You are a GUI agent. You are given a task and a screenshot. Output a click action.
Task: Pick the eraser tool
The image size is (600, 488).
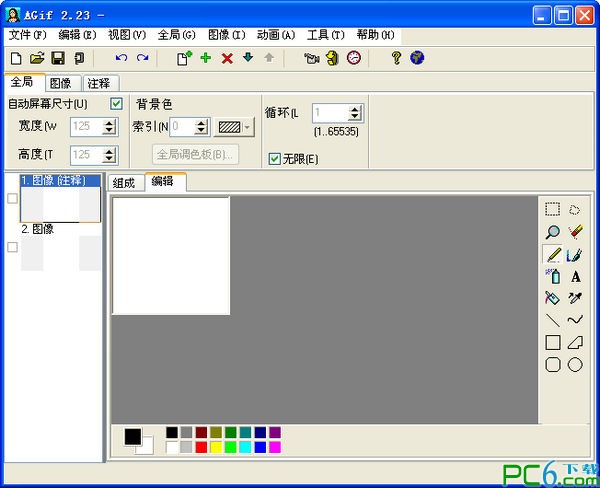tap(575, 231)
